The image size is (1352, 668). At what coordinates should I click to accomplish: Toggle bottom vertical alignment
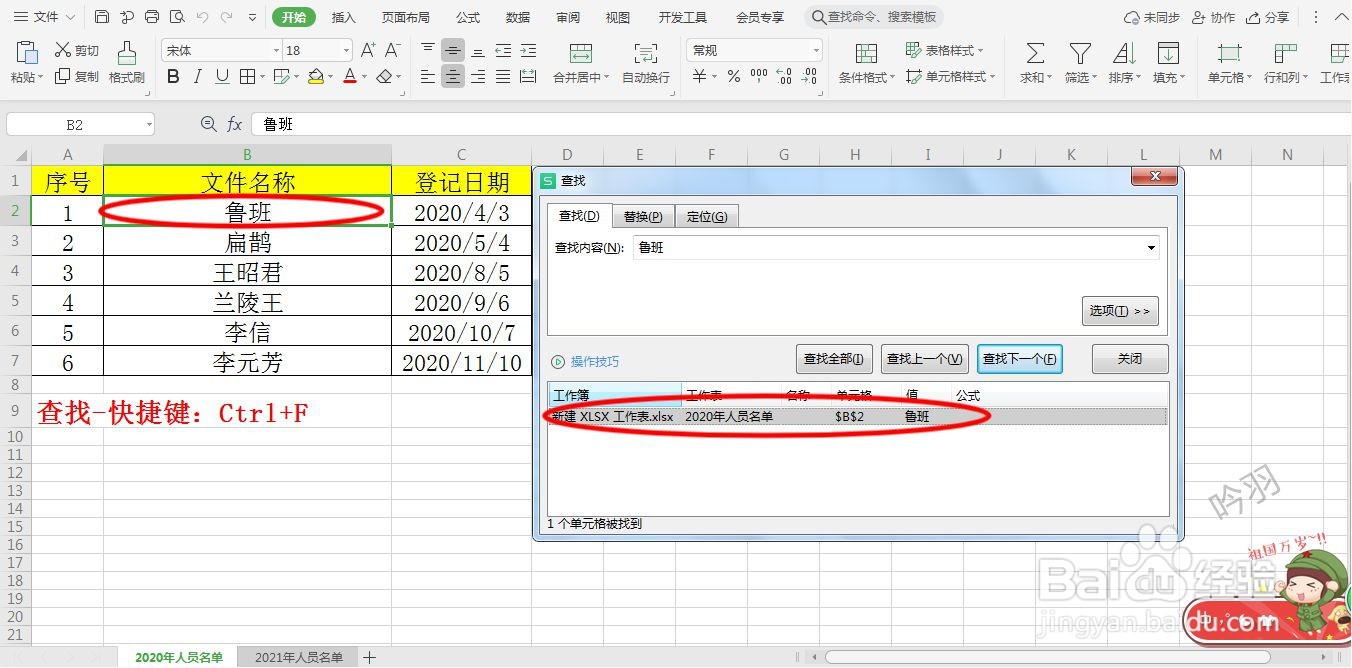478,50
